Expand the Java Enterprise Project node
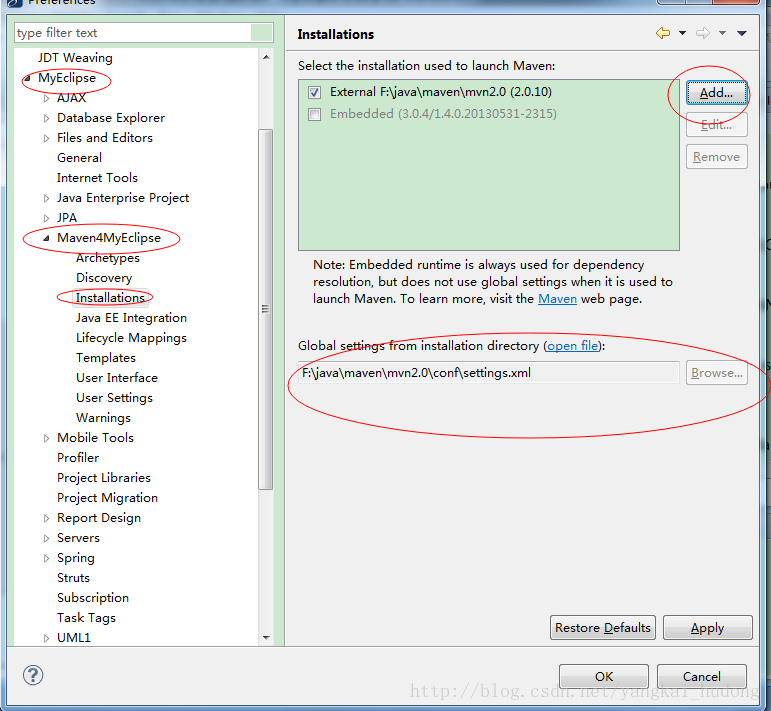Image resolution: width=771 pixels, height=711 pixels. [x=46, y=198]
